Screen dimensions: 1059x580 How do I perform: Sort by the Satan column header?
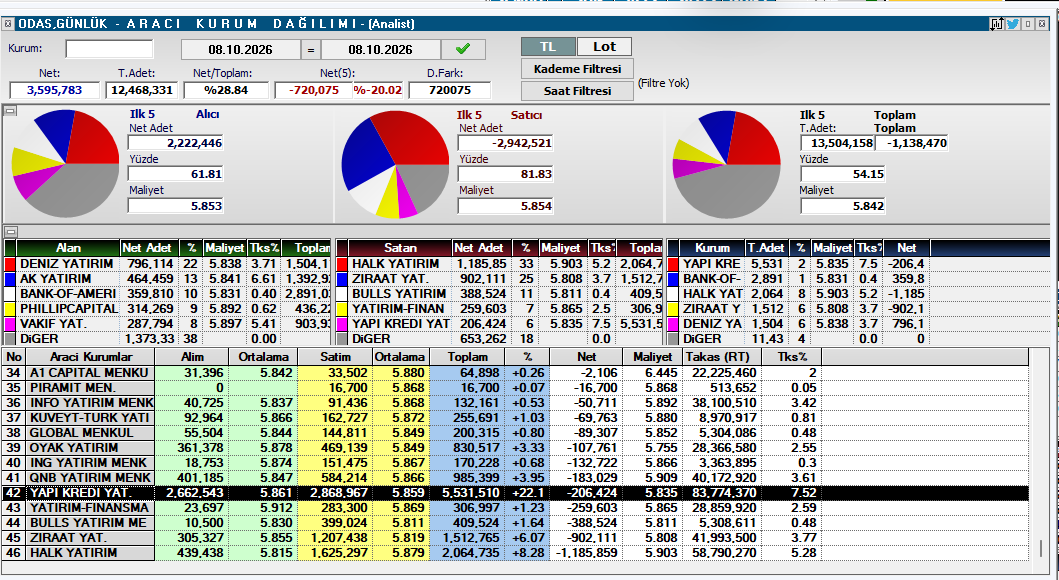(400, 248)
